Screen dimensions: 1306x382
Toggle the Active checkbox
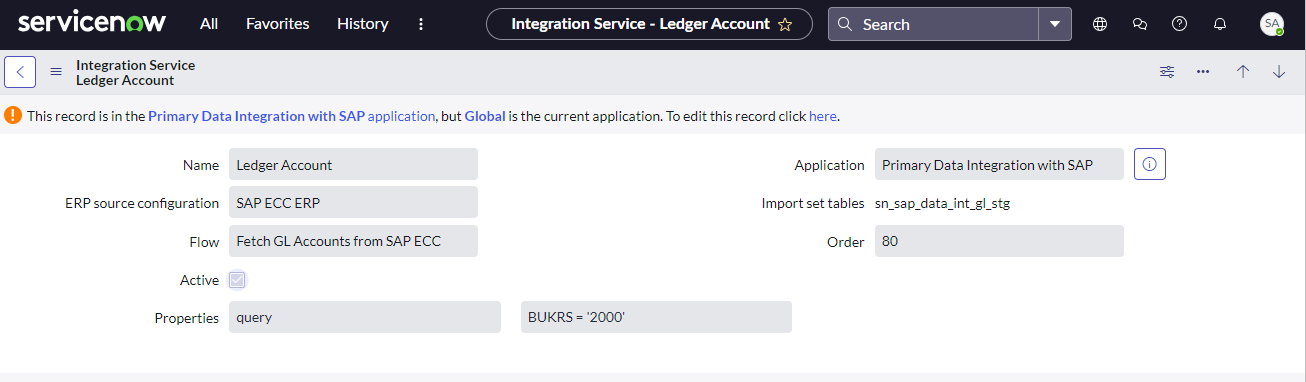(x=237, y=280)
